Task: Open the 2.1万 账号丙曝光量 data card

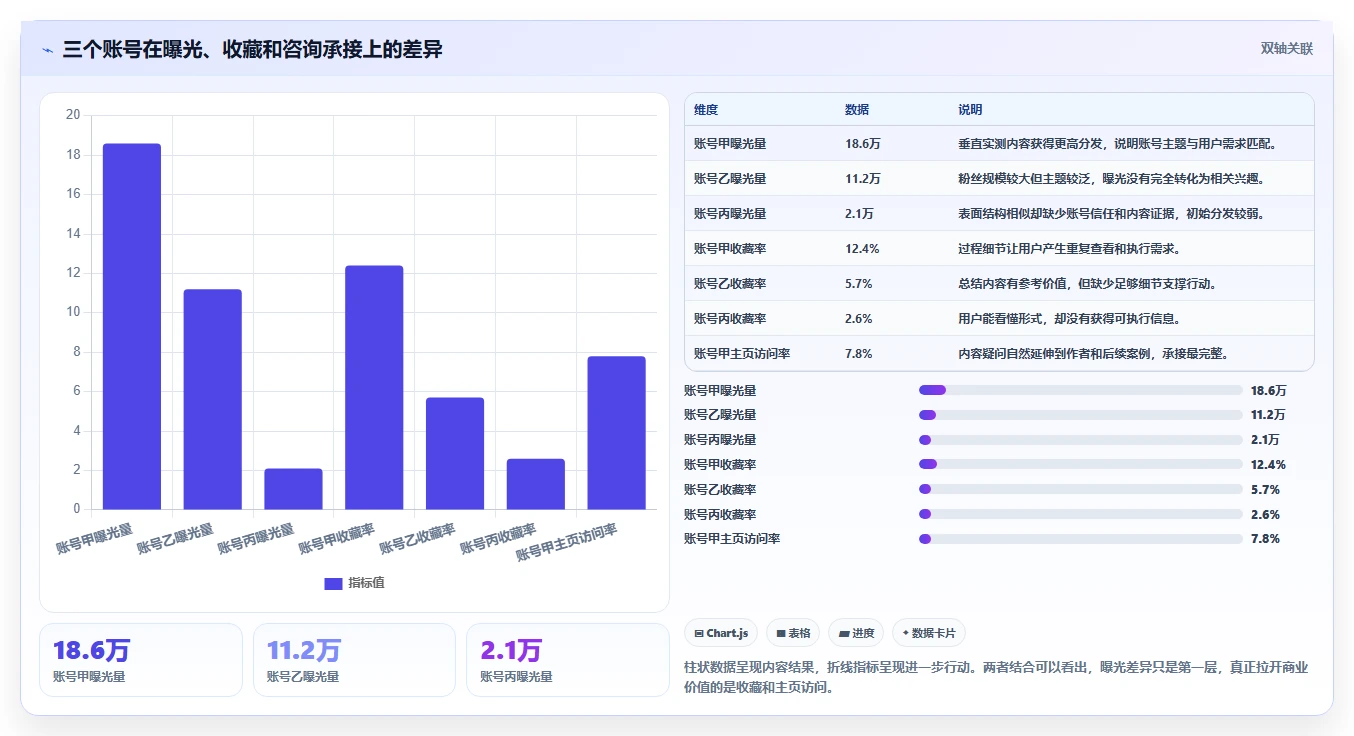Action: [x=568, y=660]
